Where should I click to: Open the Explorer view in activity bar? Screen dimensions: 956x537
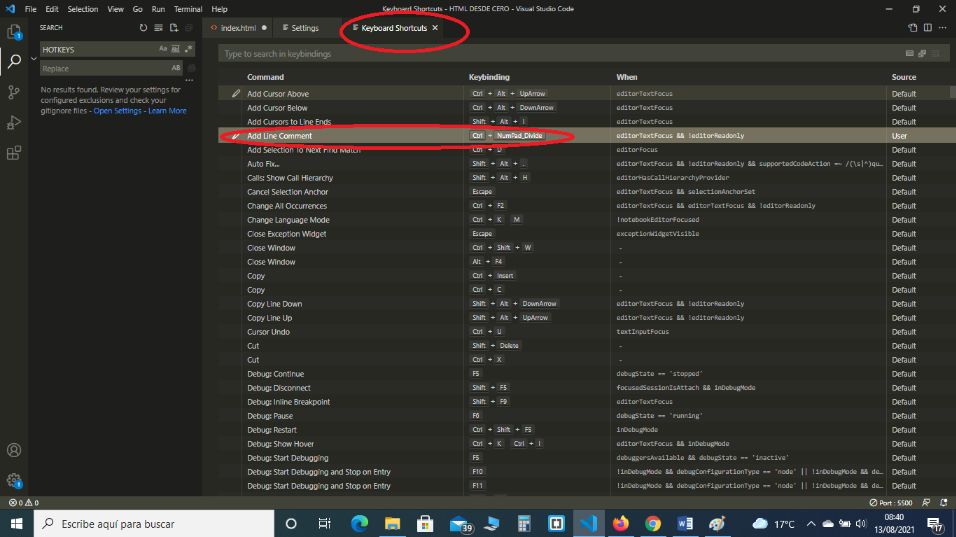point(14,31)
